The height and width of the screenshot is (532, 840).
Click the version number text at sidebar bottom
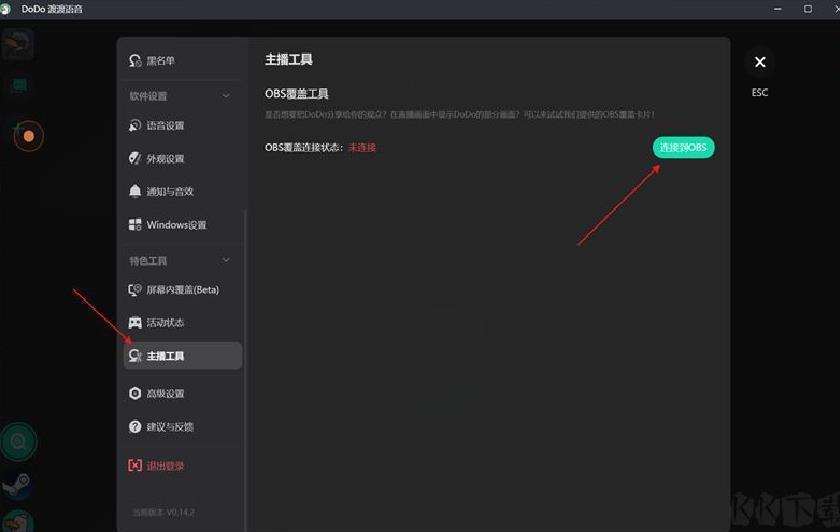coord(163,512)
